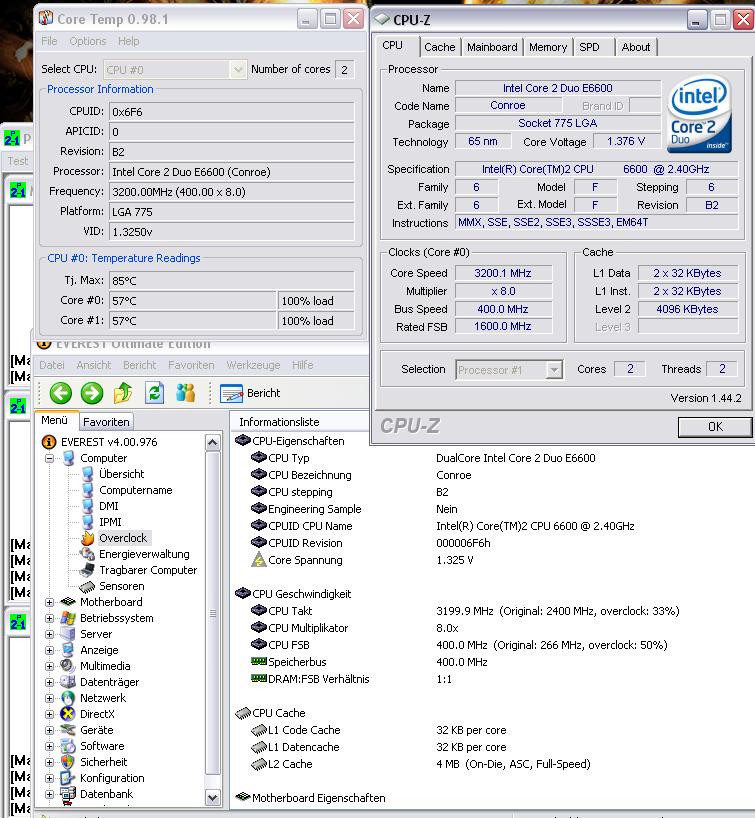Select the CPU Takt row in EVEREST list
This screenshot has width=755, height=818.
(x=464, y=611)
